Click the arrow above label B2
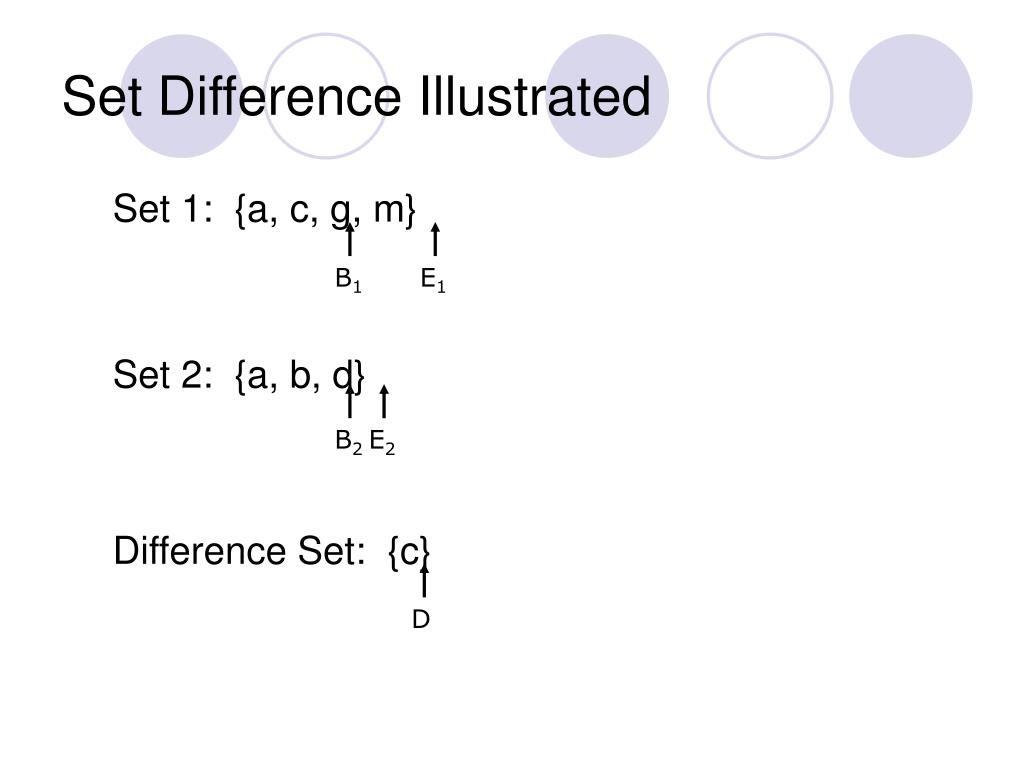Viewport: 1024px width, 768px height. [350, 402]
